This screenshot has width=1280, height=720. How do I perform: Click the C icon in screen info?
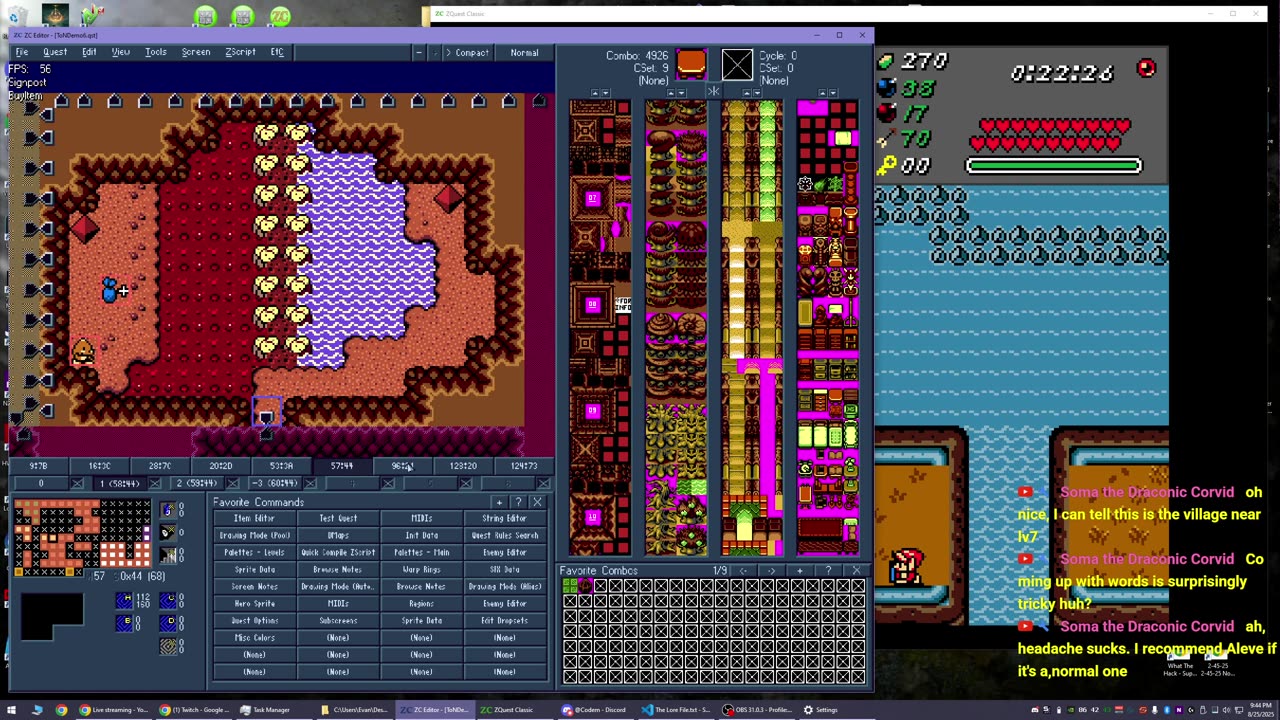coord(168,600)
